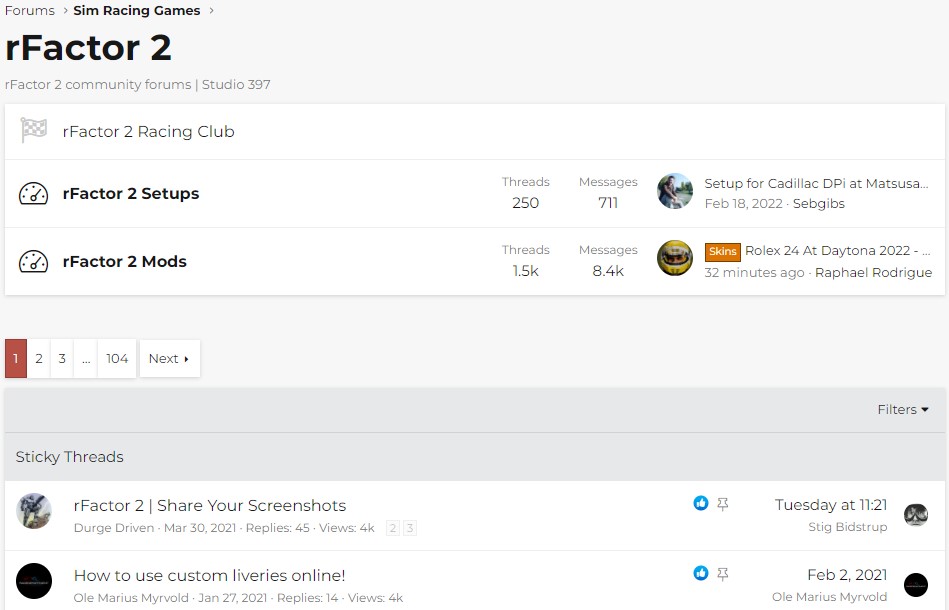The height and width of the screenshot is (610, 949).
Task: Click the pin icon on custom liveries thread
Action: (x=723, y=574)
